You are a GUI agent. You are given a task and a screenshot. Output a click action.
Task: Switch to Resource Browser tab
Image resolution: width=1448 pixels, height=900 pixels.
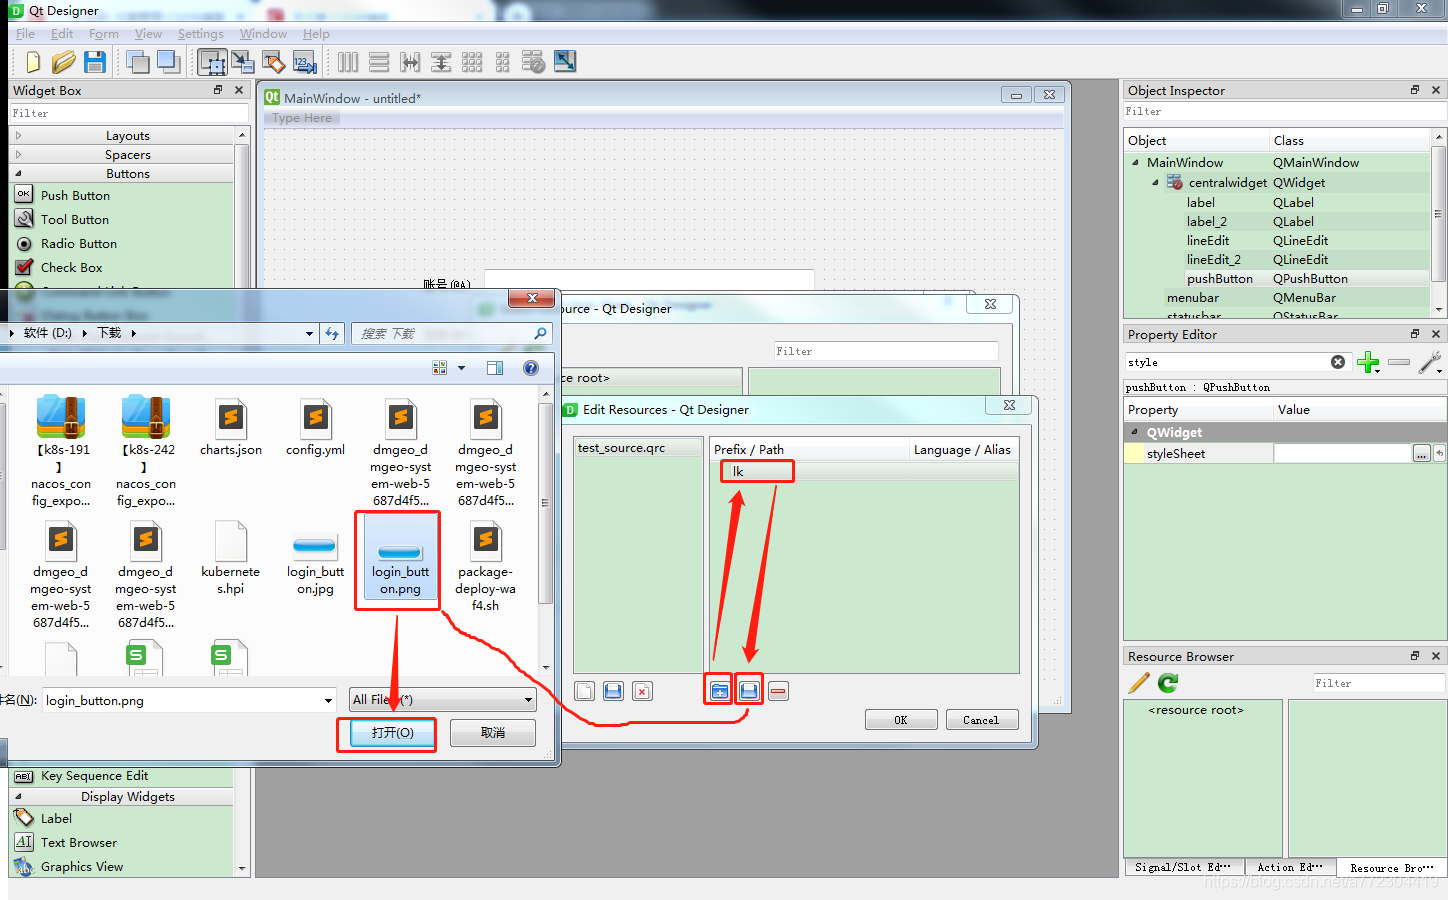(1392, 868)
